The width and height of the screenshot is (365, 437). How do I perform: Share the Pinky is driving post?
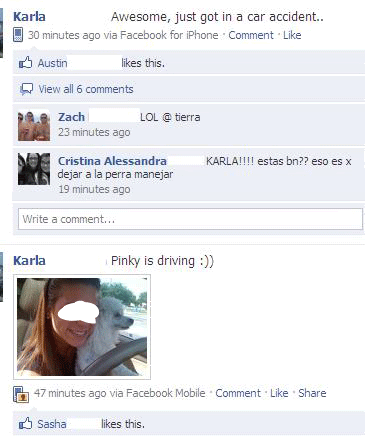pyautogui.click(x=312, y=393)
